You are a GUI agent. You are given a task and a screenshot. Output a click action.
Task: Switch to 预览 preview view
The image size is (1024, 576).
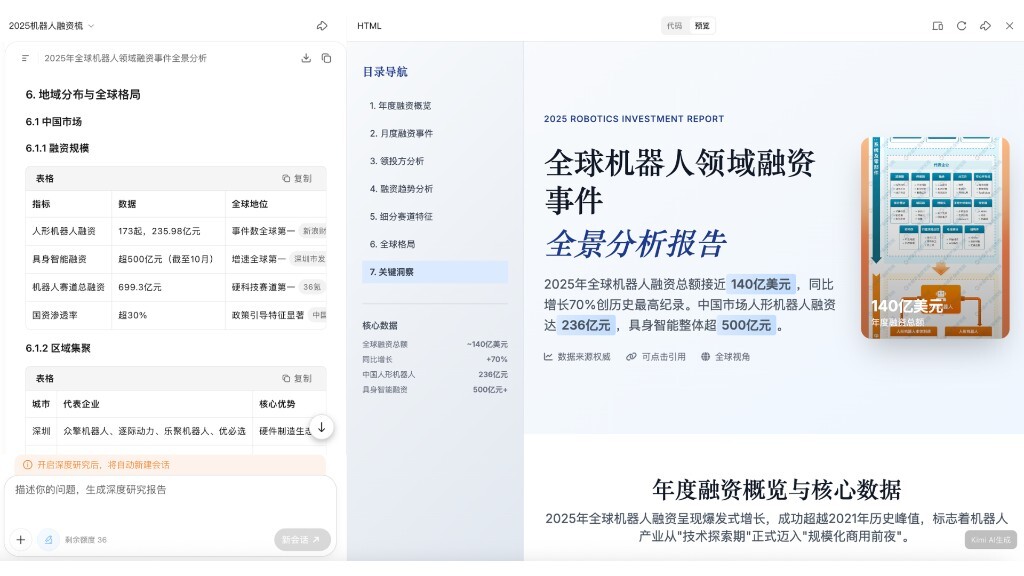[702, 26]
